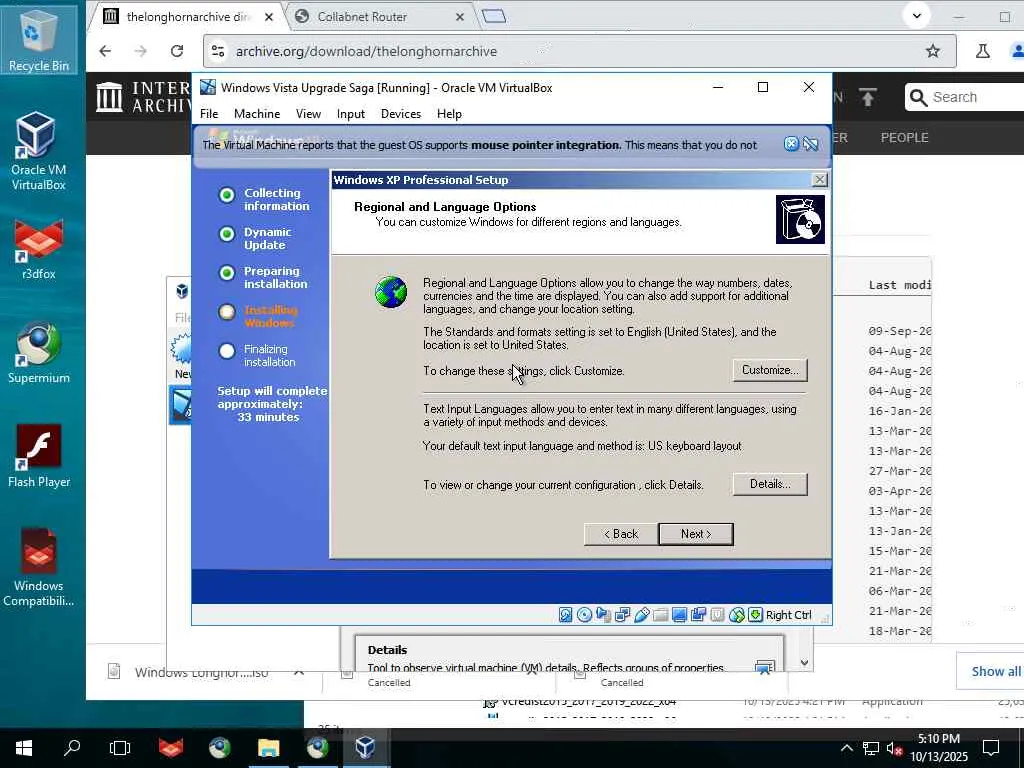Viewport: 1024px width, 768px height.
Task: Click Next in Windows XP Setup
Action: [696, 534]
